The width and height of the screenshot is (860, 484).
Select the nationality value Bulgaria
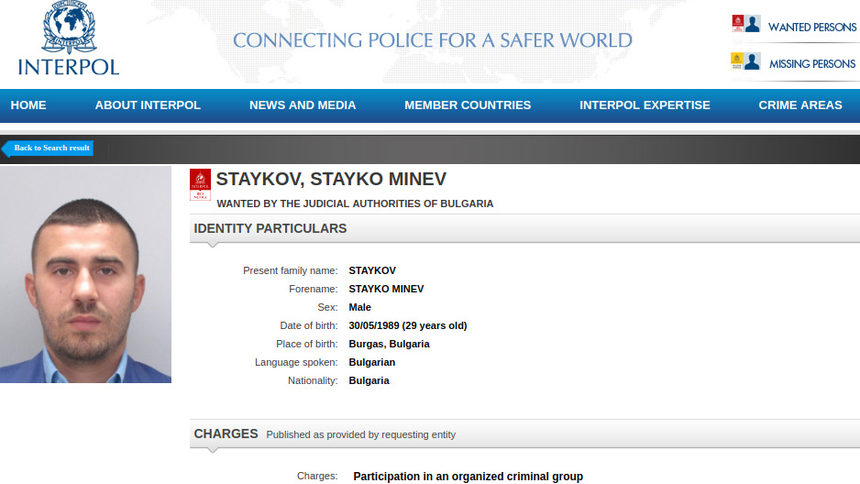369,380
